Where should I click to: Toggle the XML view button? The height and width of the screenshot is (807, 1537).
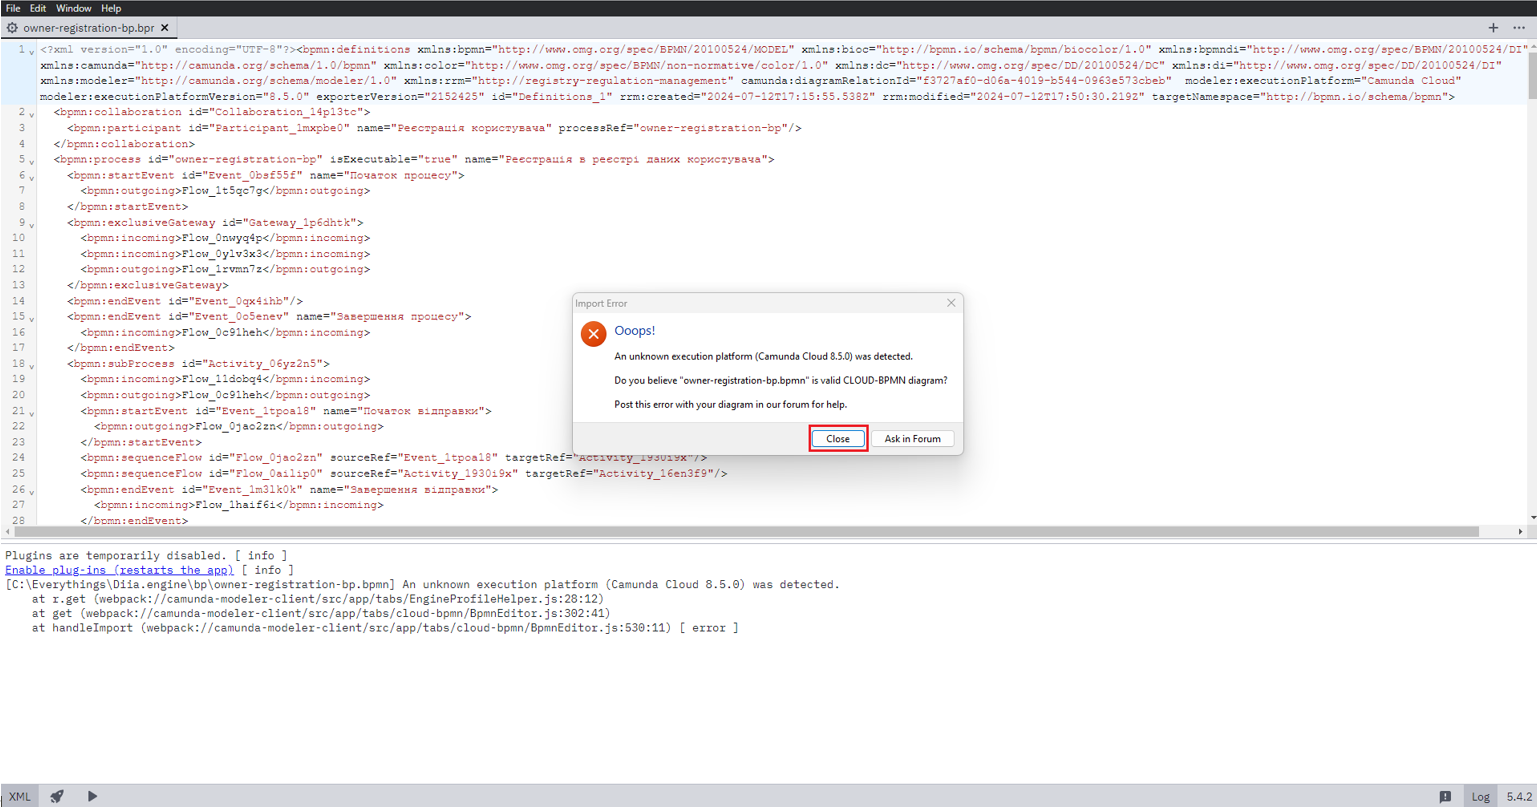click(x=20, y=797)
